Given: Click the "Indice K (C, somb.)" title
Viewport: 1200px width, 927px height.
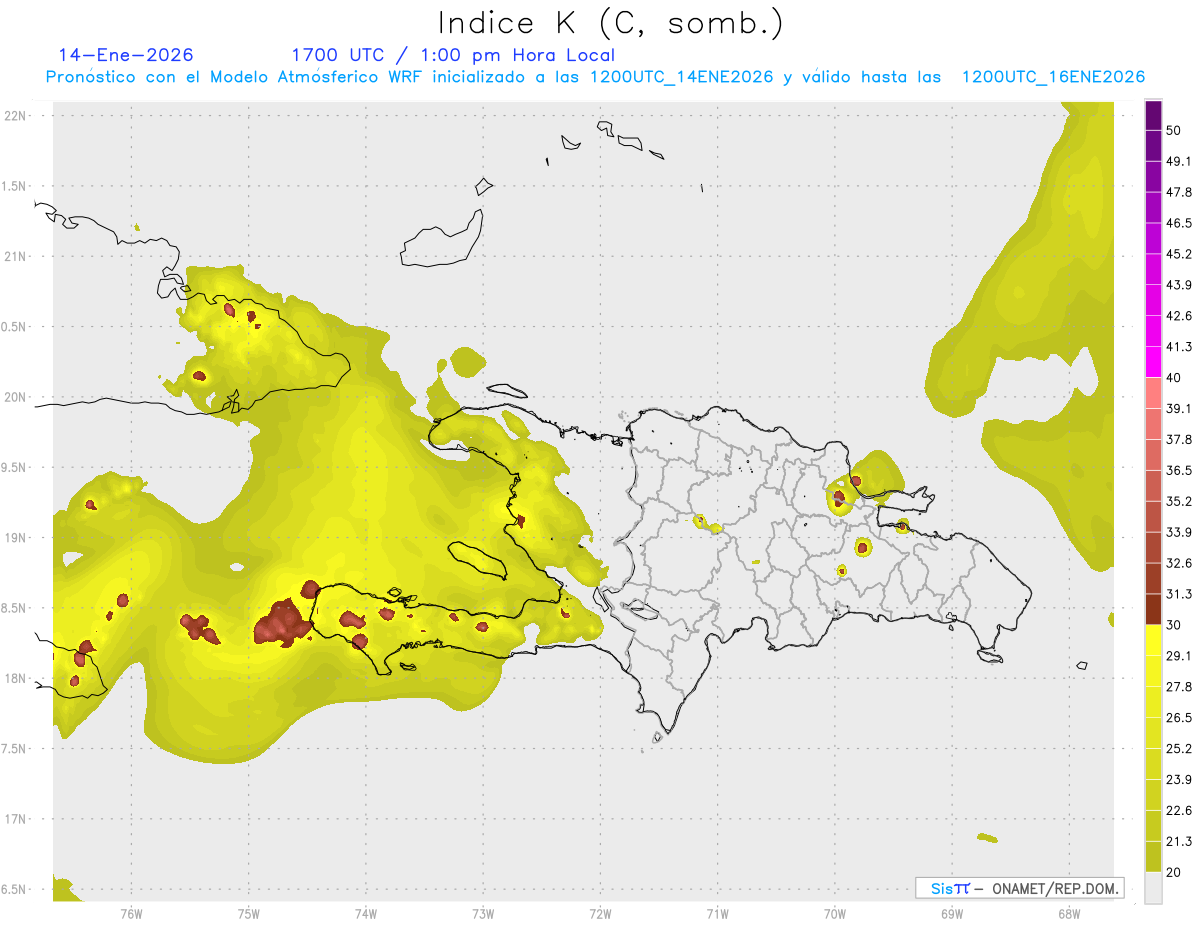Looking at the screenshot, I should 610,23.
